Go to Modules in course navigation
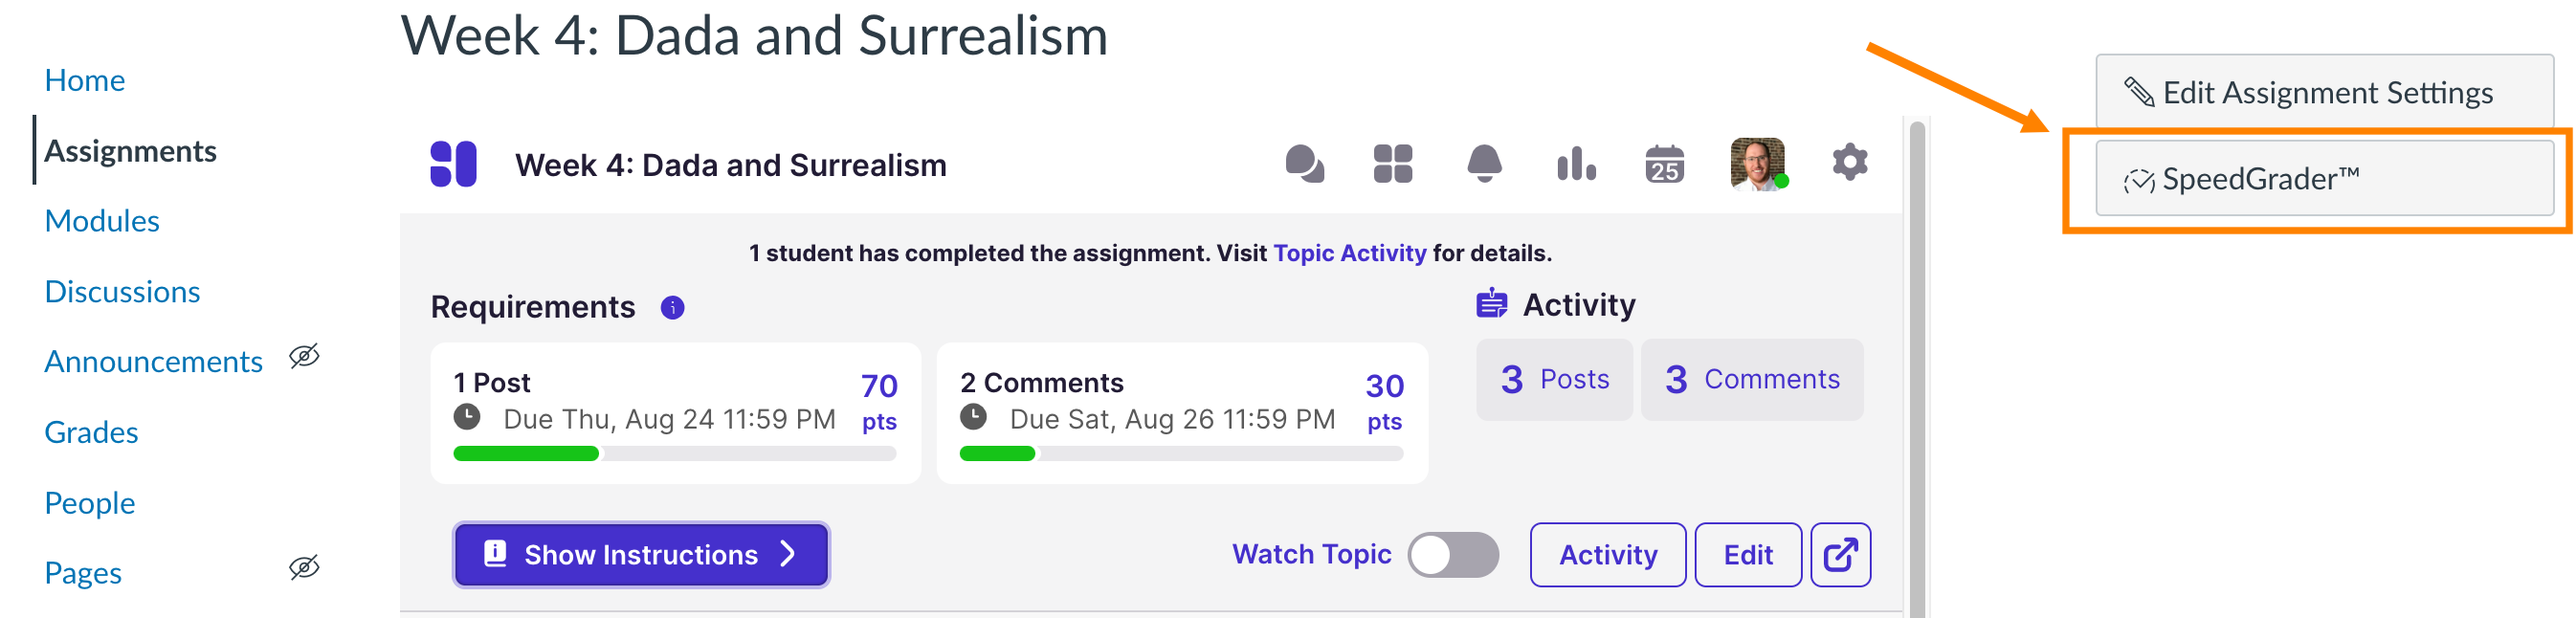Screen dimensions: 2576x618 tap(102, 221)
